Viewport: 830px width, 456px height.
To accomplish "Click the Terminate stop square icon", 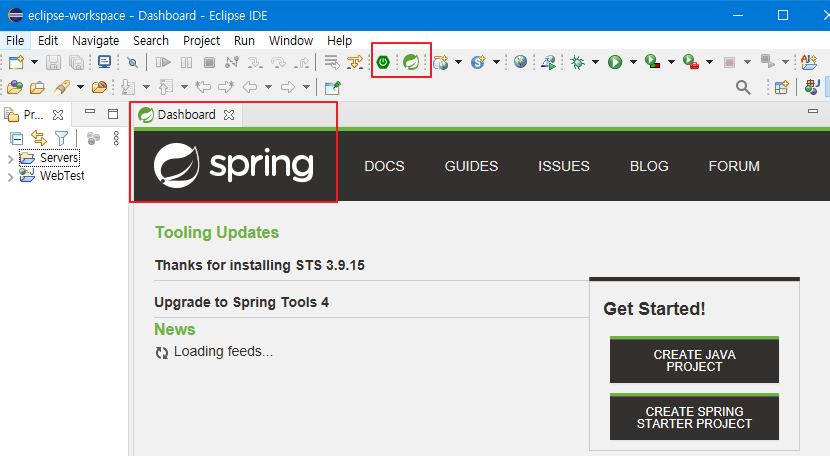I will point(210,62).
